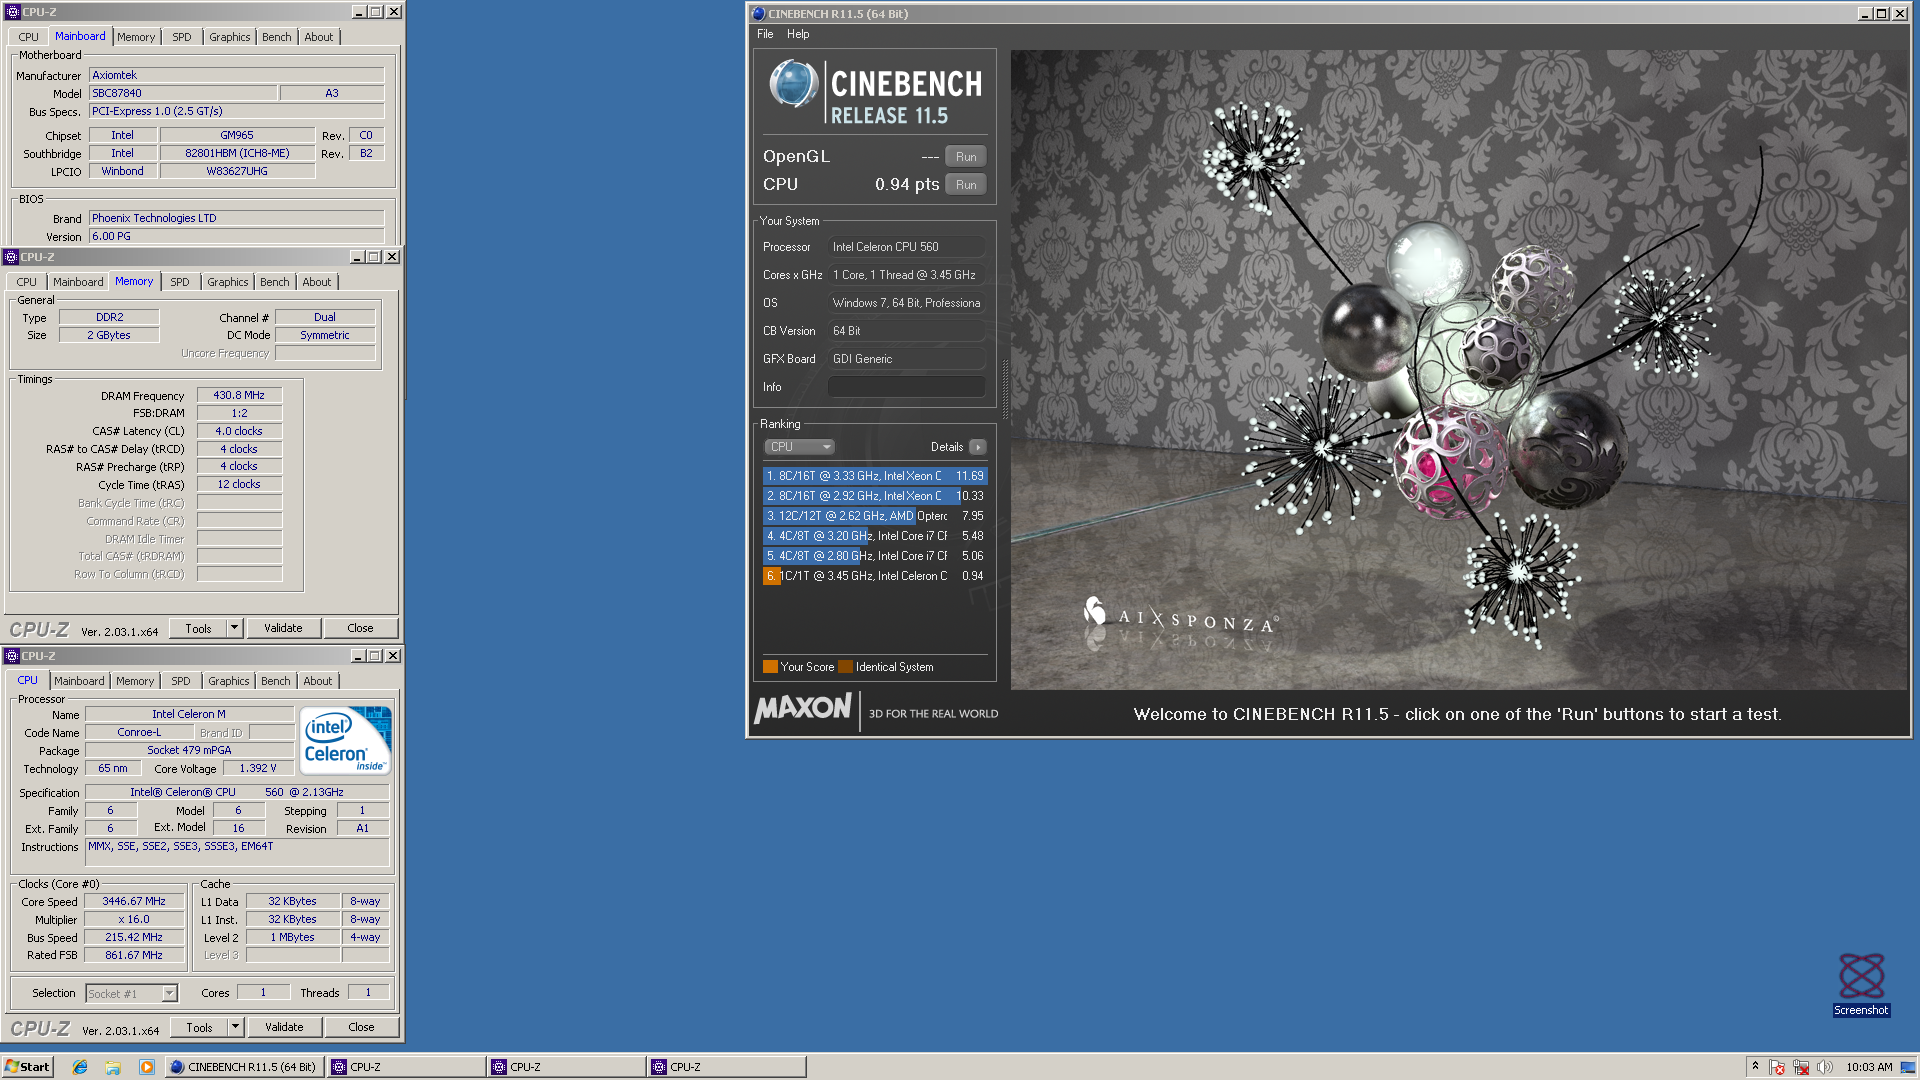Click the Axiomtek manufacturer field
The width and height of the screenshot is (1920, 1080).
pyautogui.click(x=237, y=75)
